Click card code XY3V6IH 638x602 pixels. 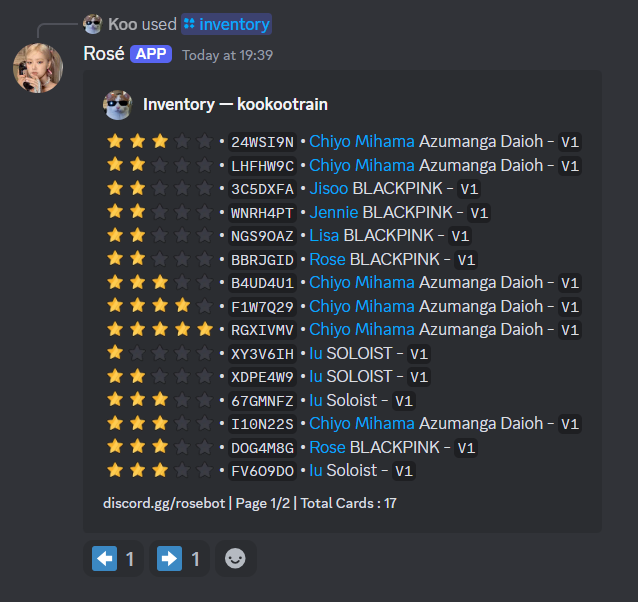[x=262, y=354]
